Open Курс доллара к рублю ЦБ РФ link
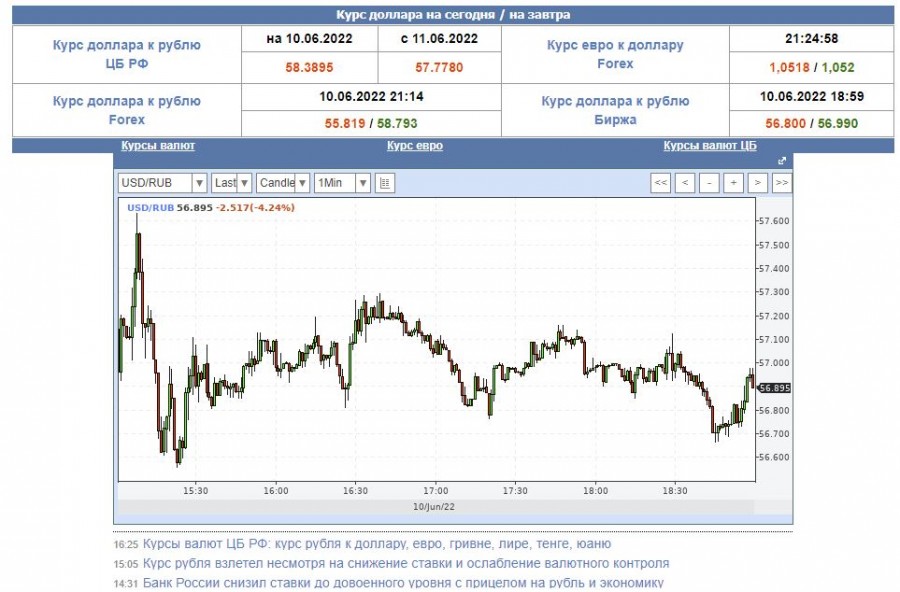 click(x=127, y=55)
